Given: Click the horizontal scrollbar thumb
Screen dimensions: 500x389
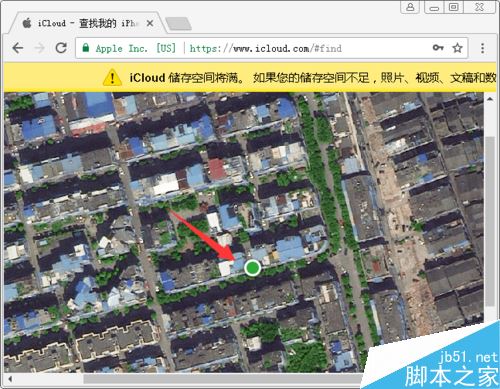Looking at the screenshot, I should [223, 379].
